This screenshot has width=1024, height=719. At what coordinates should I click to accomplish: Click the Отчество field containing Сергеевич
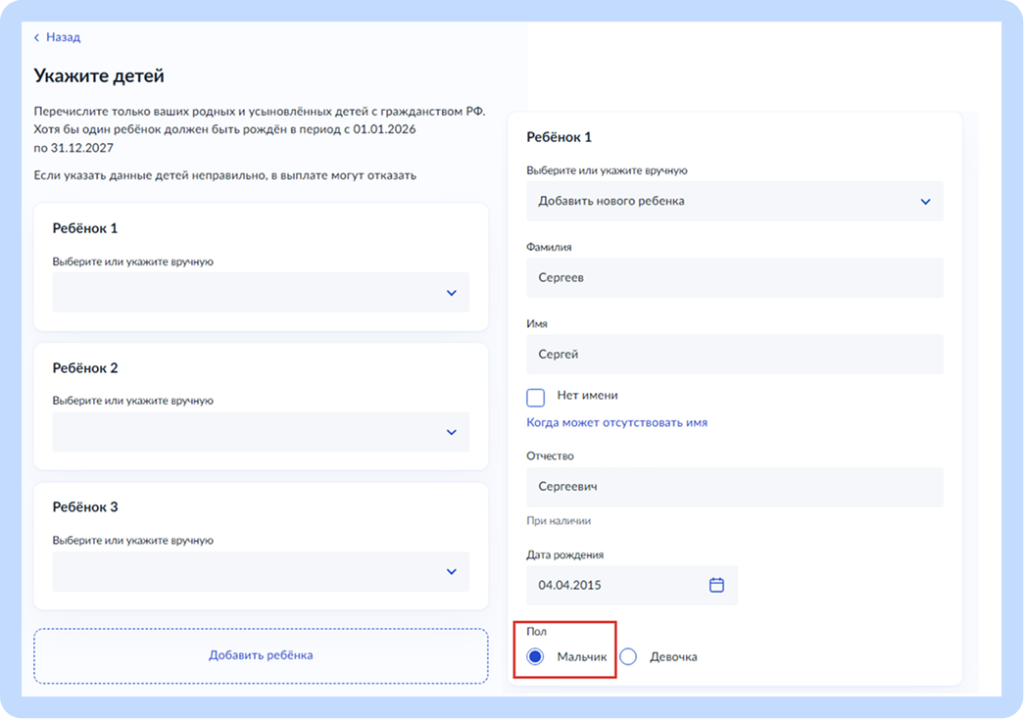coord(735,487)
